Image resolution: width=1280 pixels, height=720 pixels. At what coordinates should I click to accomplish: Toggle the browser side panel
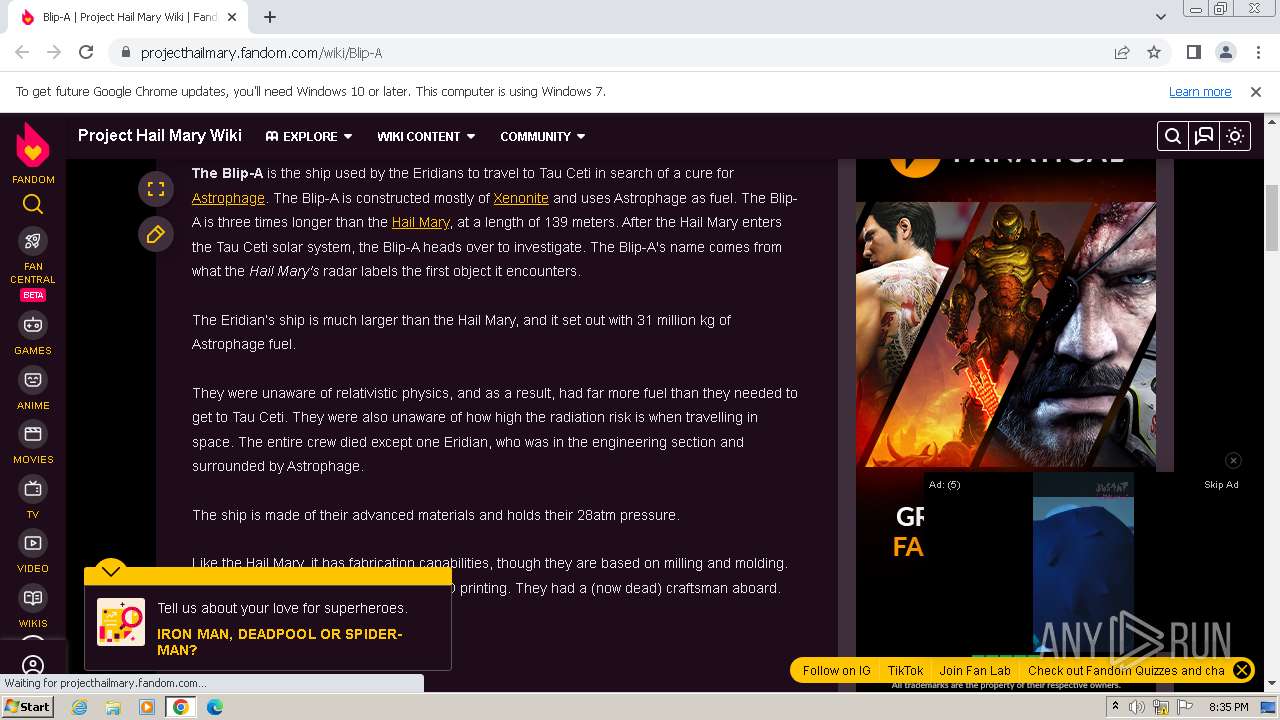coord(1193,53)
